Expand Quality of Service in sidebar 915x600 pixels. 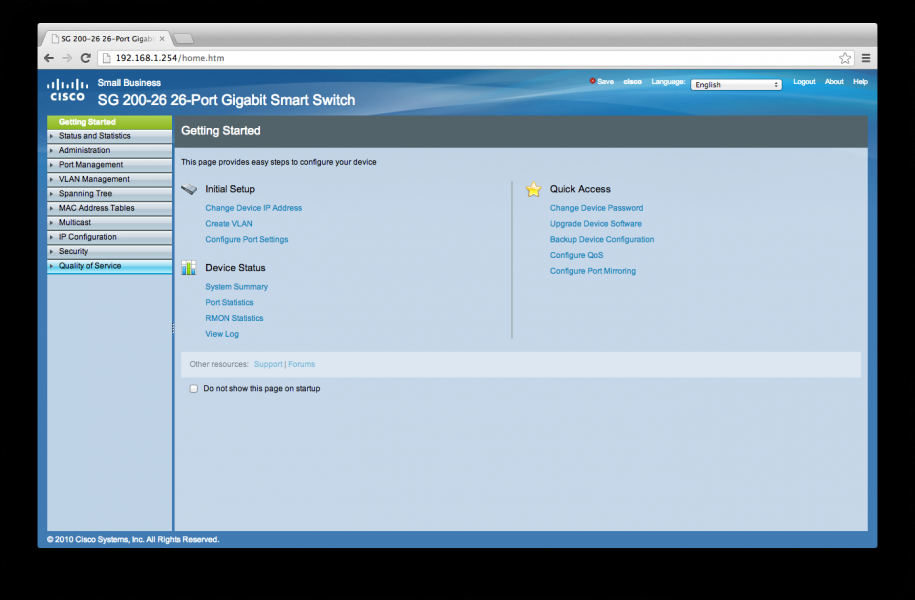pos(90,266)
